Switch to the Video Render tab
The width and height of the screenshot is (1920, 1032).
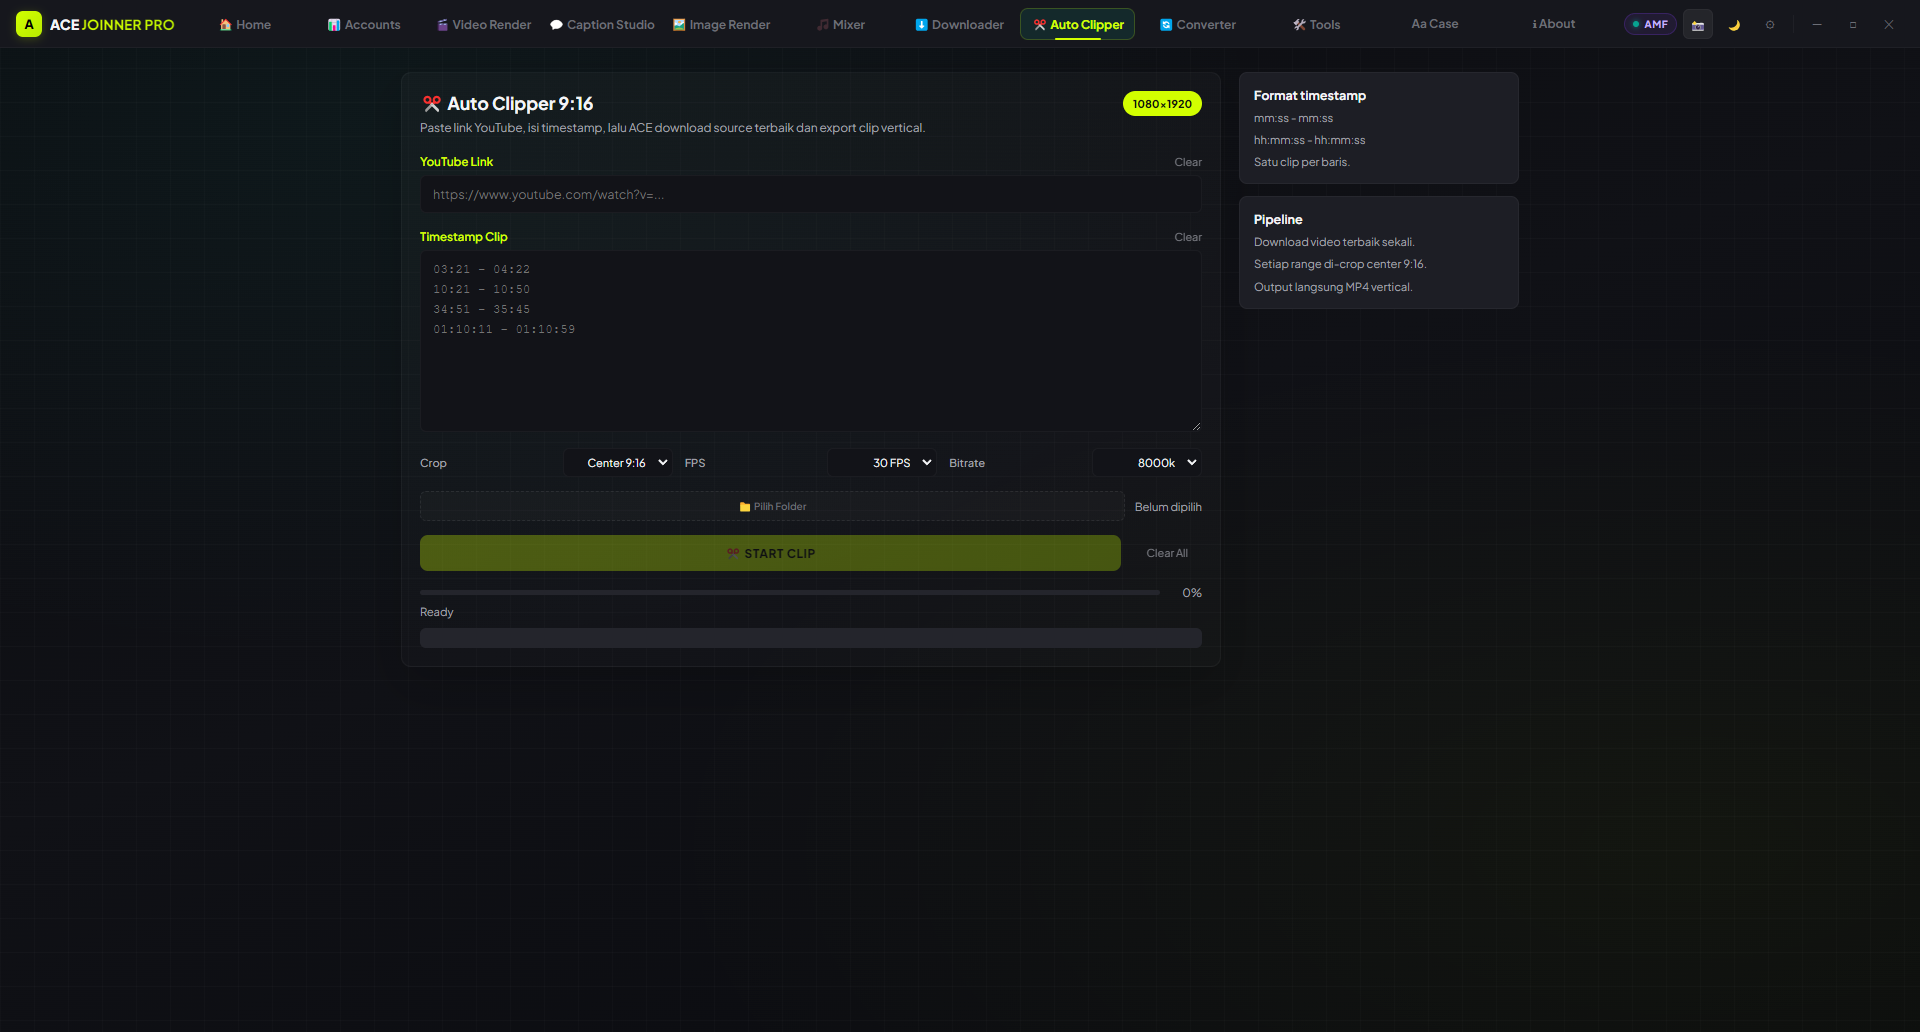click(484, 24)
